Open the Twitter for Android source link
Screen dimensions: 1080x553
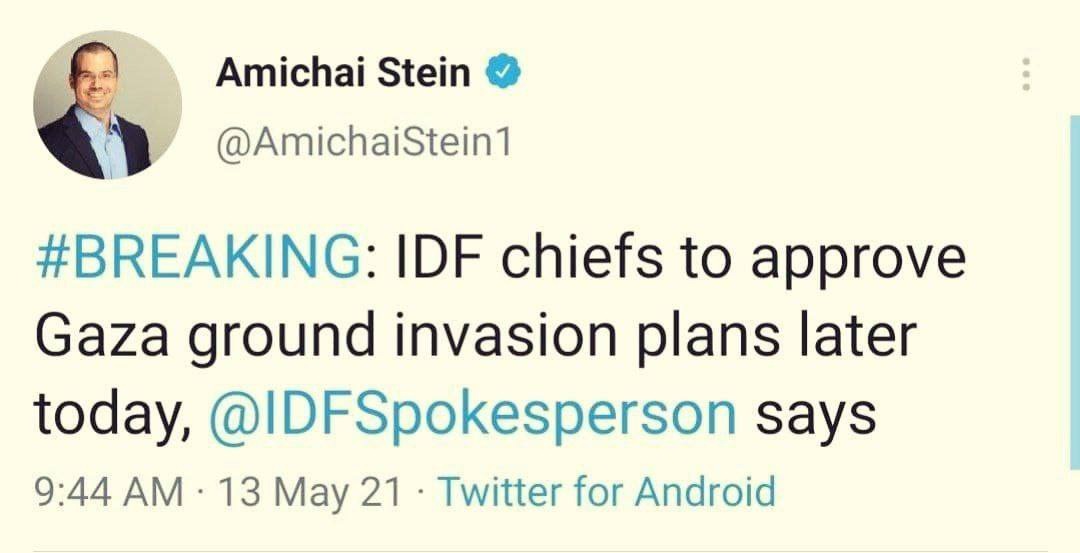tap(607, 492)
